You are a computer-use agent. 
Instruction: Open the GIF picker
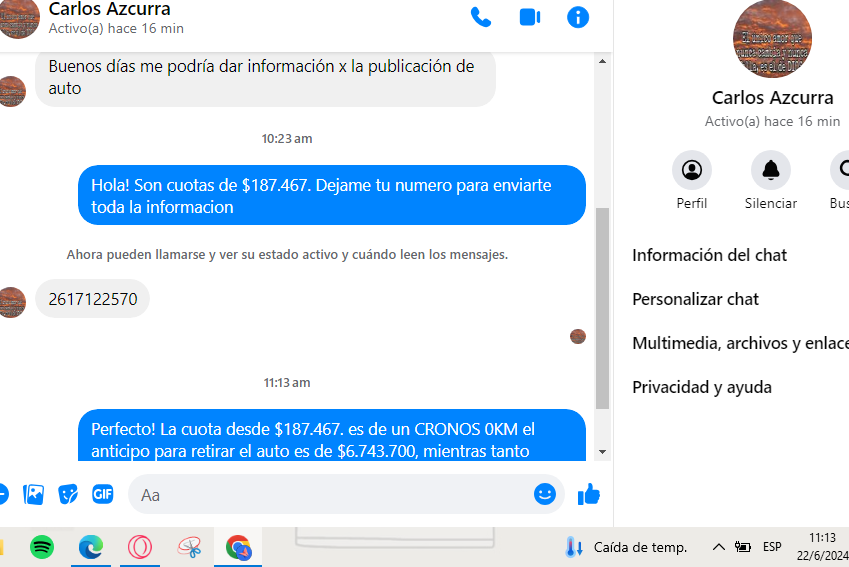pyautogui.click(x=103, y=494)
